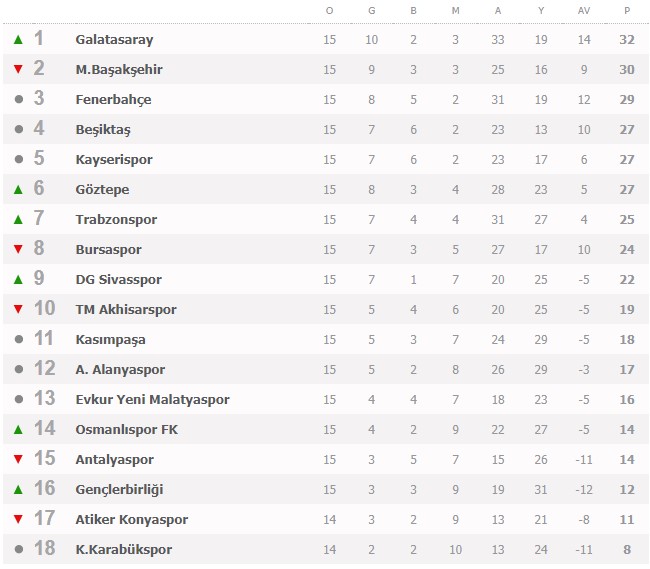The width and height of the screenshot is (650, 569).
Task: Click Gençlerbirliği team name
Action: (x=119, y=490)
